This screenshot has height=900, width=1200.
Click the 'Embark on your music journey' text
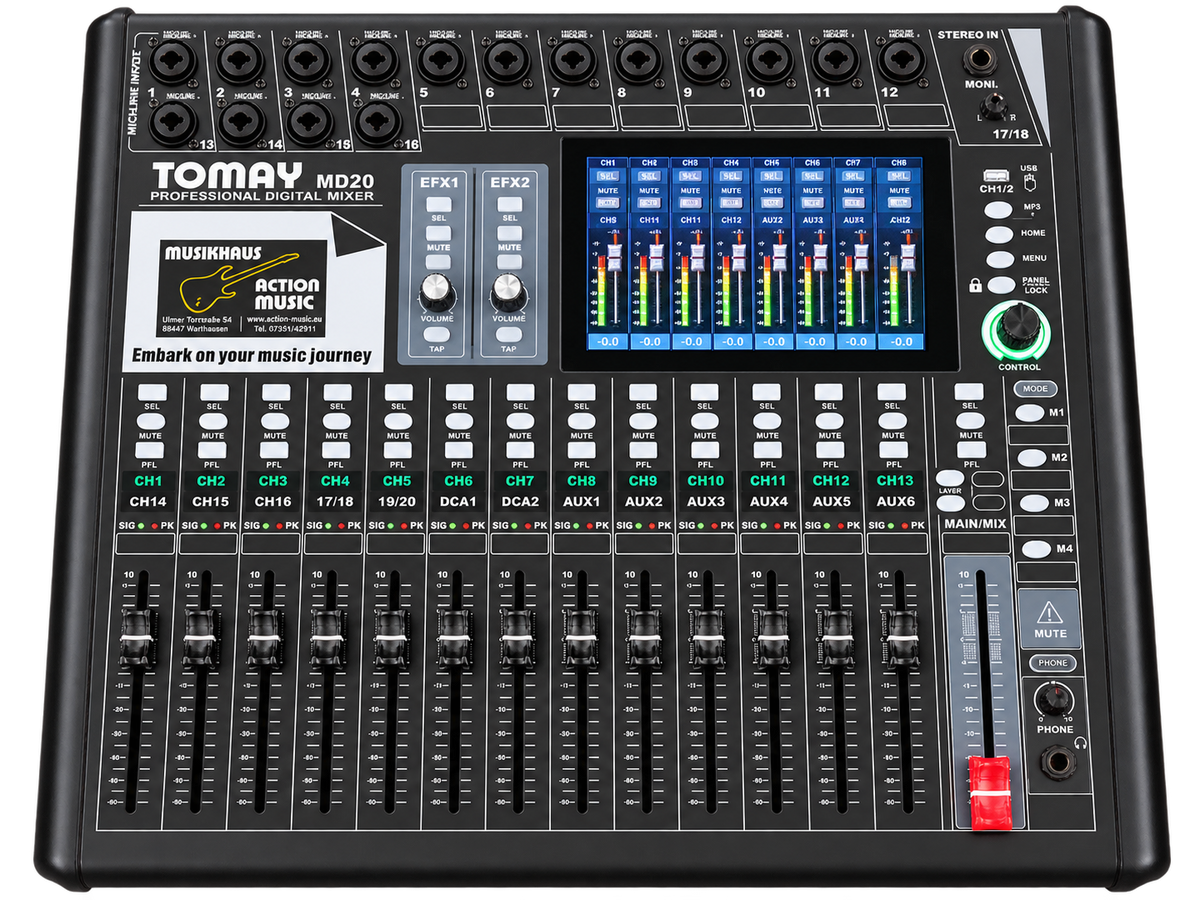coord(252,355)
